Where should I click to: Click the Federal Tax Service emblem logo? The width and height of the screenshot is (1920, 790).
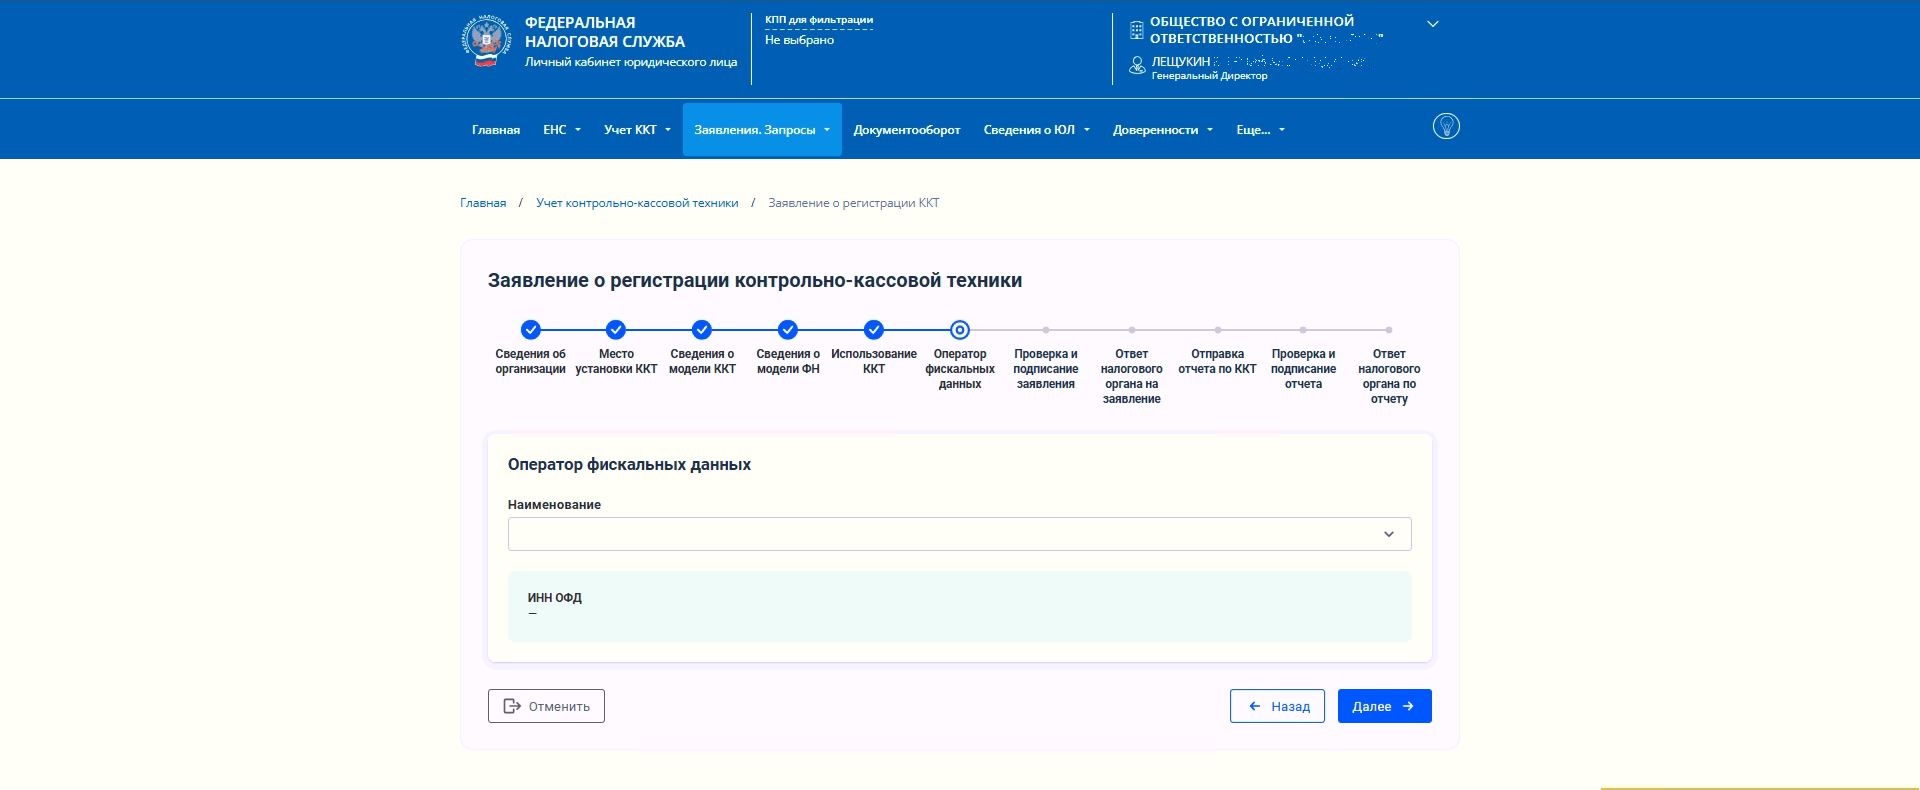(486, 42)
